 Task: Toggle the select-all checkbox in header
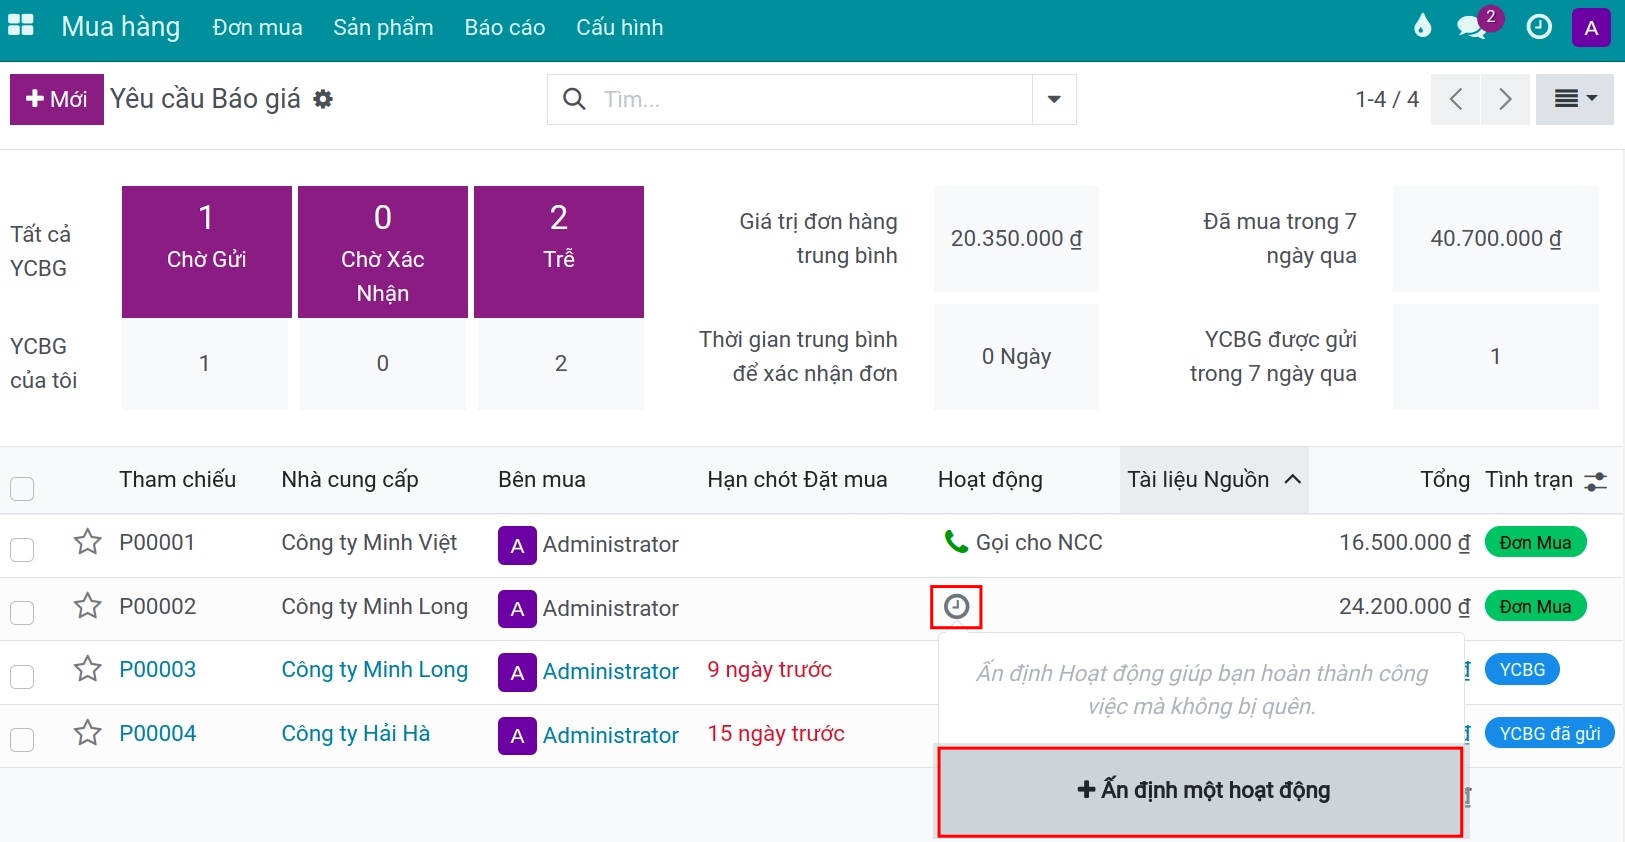click(22, 489)
